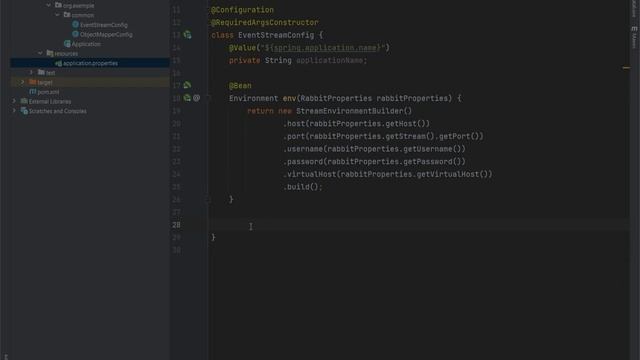Open EventStreamConfig class in project tree

[x=104, y=25]
